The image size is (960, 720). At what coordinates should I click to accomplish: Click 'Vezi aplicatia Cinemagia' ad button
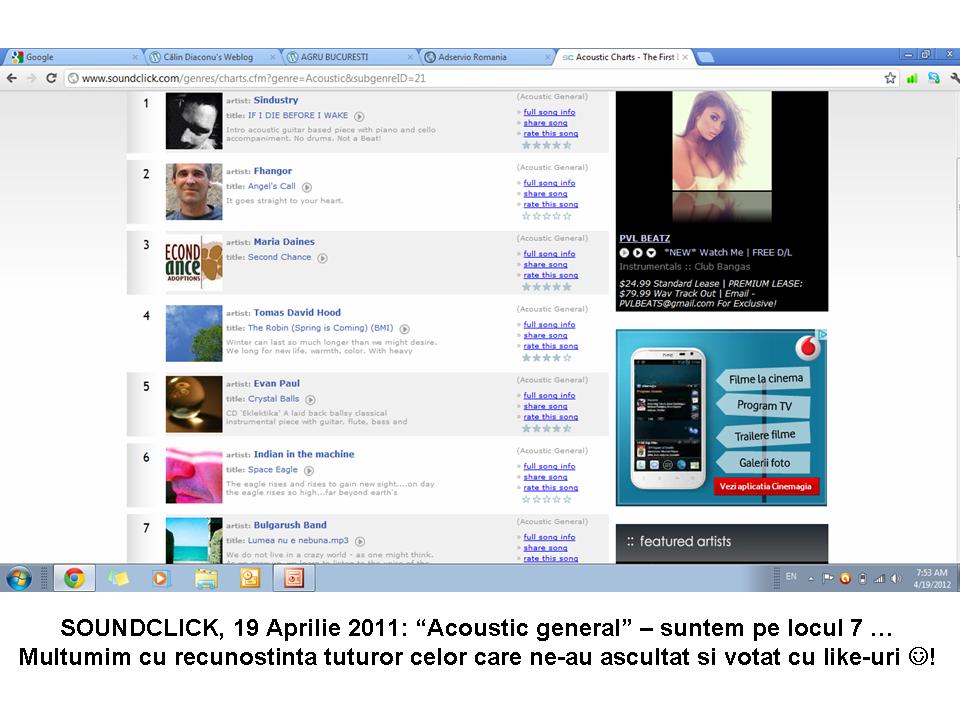point(766,486)
